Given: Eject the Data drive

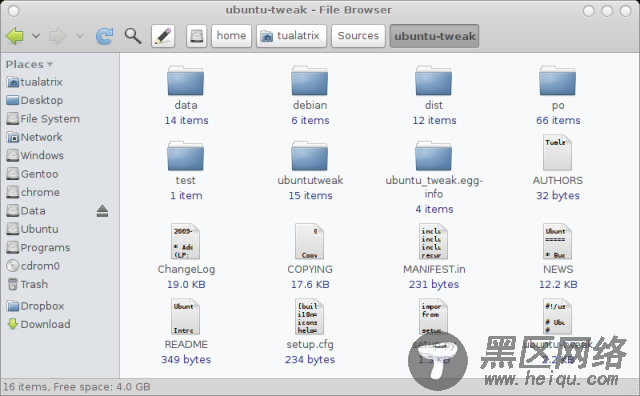Looking at the screenshot, I should [x=102, y=211].
